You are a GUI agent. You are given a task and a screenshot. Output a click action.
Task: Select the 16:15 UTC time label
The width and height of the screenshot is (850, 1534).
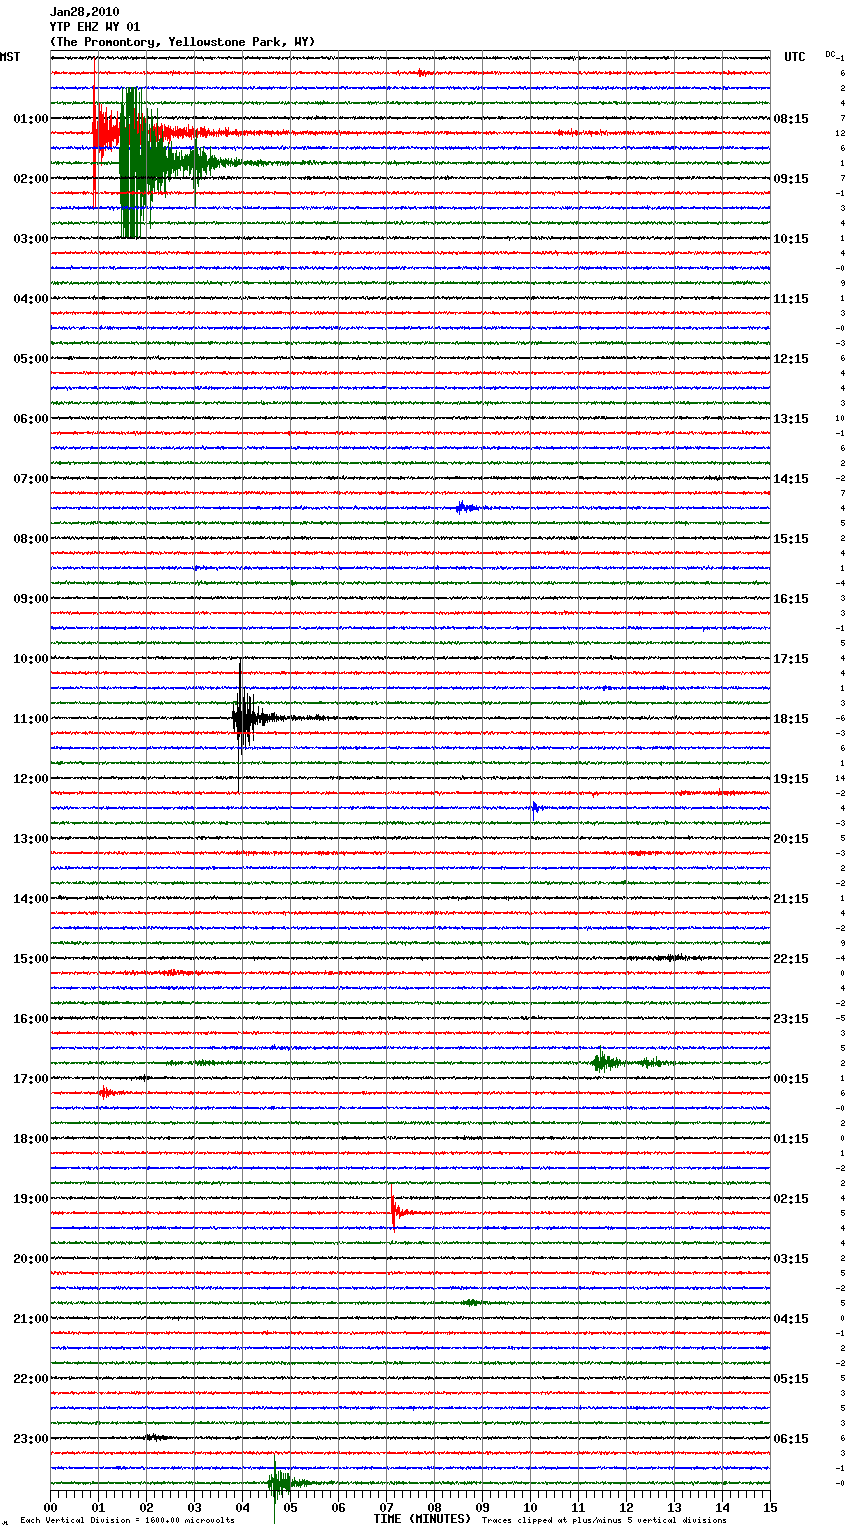(791, 599)
